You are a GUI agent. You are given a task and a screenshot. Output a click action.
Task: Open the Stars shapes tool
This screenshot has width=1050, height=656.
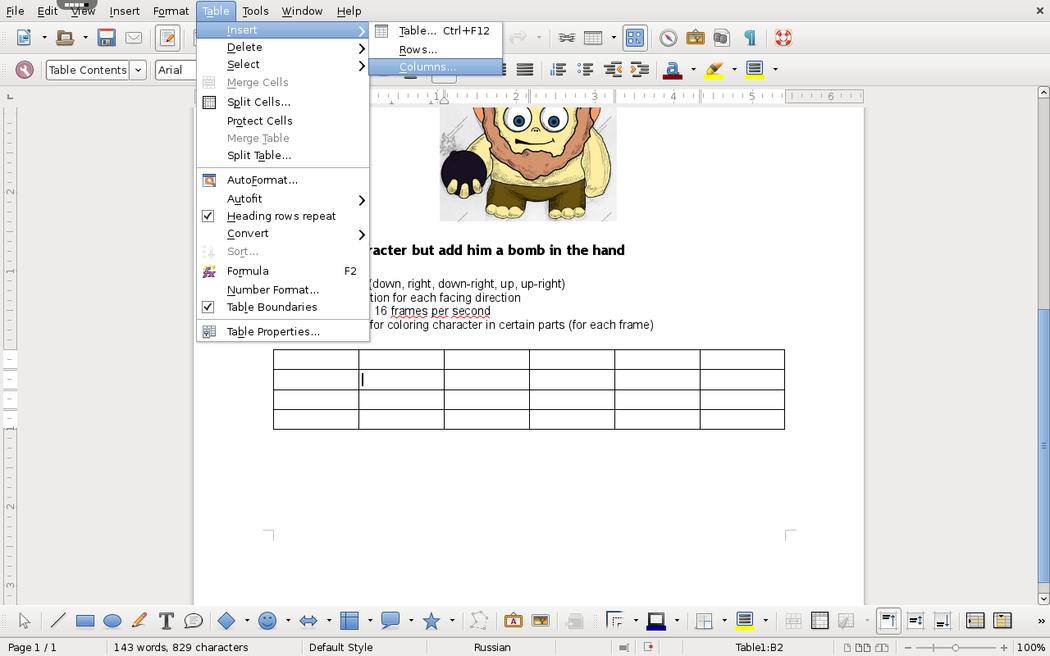(431, 621)
